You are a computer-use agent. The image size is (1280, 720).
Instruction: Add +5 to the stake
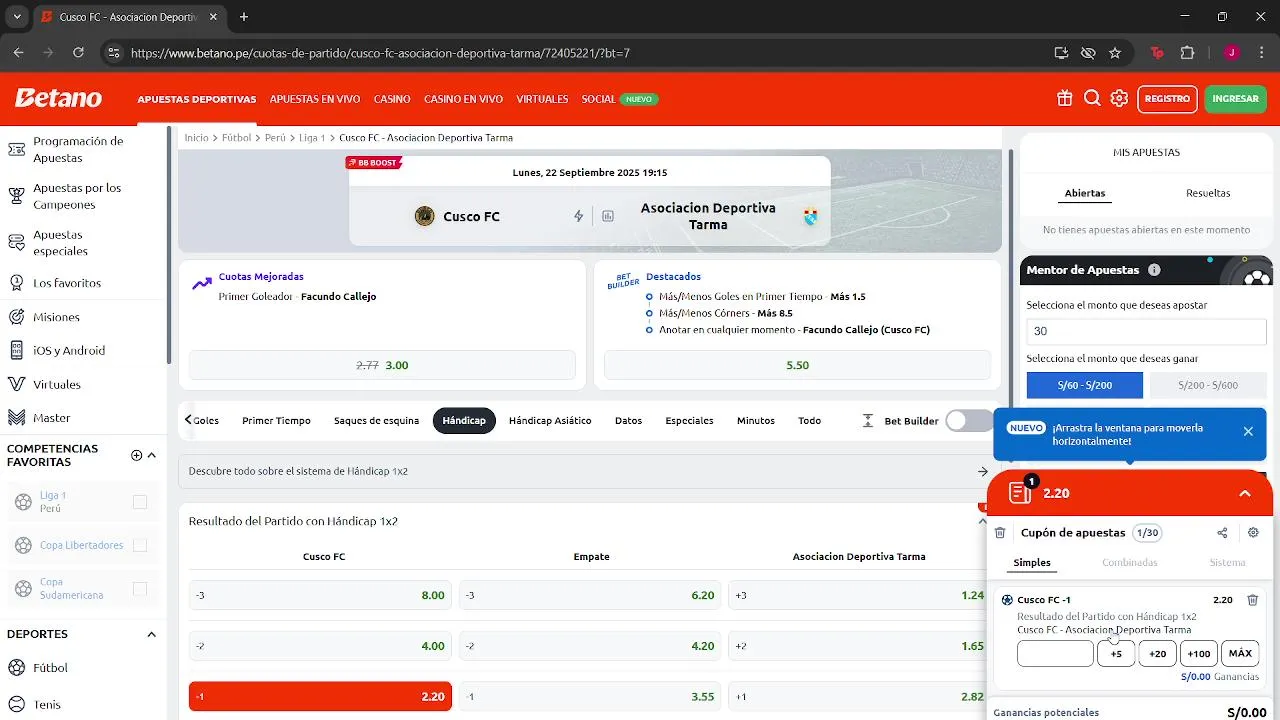click(x=1116, y=654)
